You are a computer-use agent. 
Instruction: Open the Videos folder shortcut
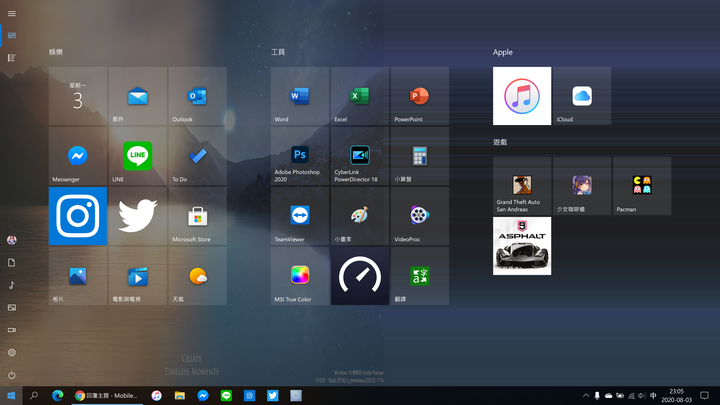pos(11,330)
